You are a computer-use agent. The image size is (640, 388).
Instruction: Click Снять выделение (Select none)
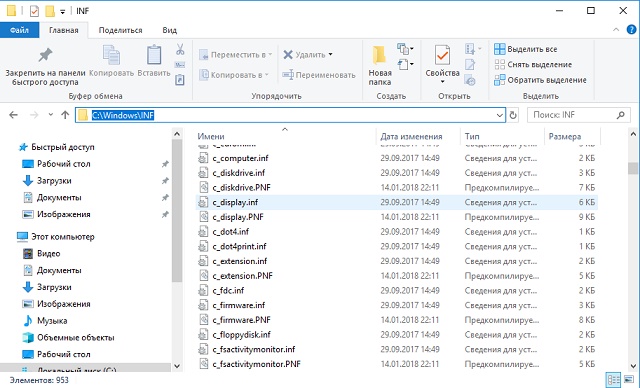pos(533,64)
